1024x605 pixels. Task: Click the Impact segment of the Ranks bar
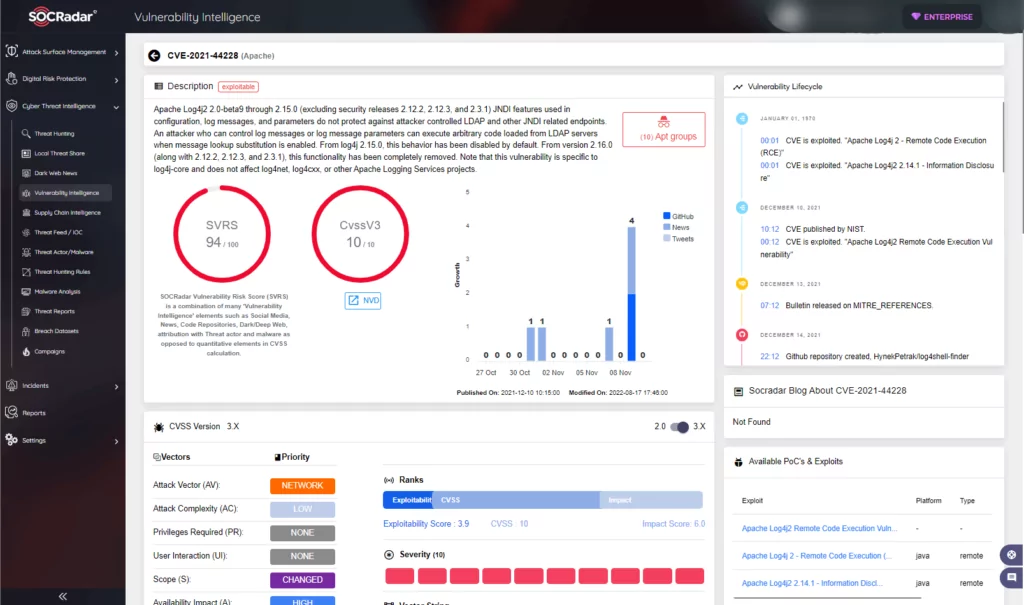[x=651, y=500]
